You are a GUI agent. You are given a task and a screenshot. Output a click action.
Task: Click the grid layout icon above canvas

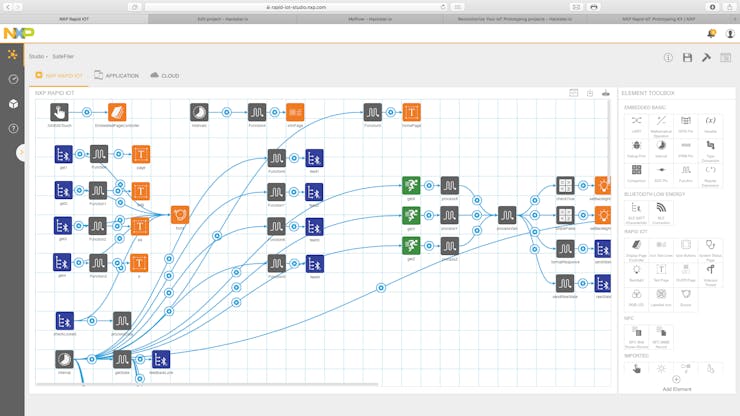[x=573, y=93]
